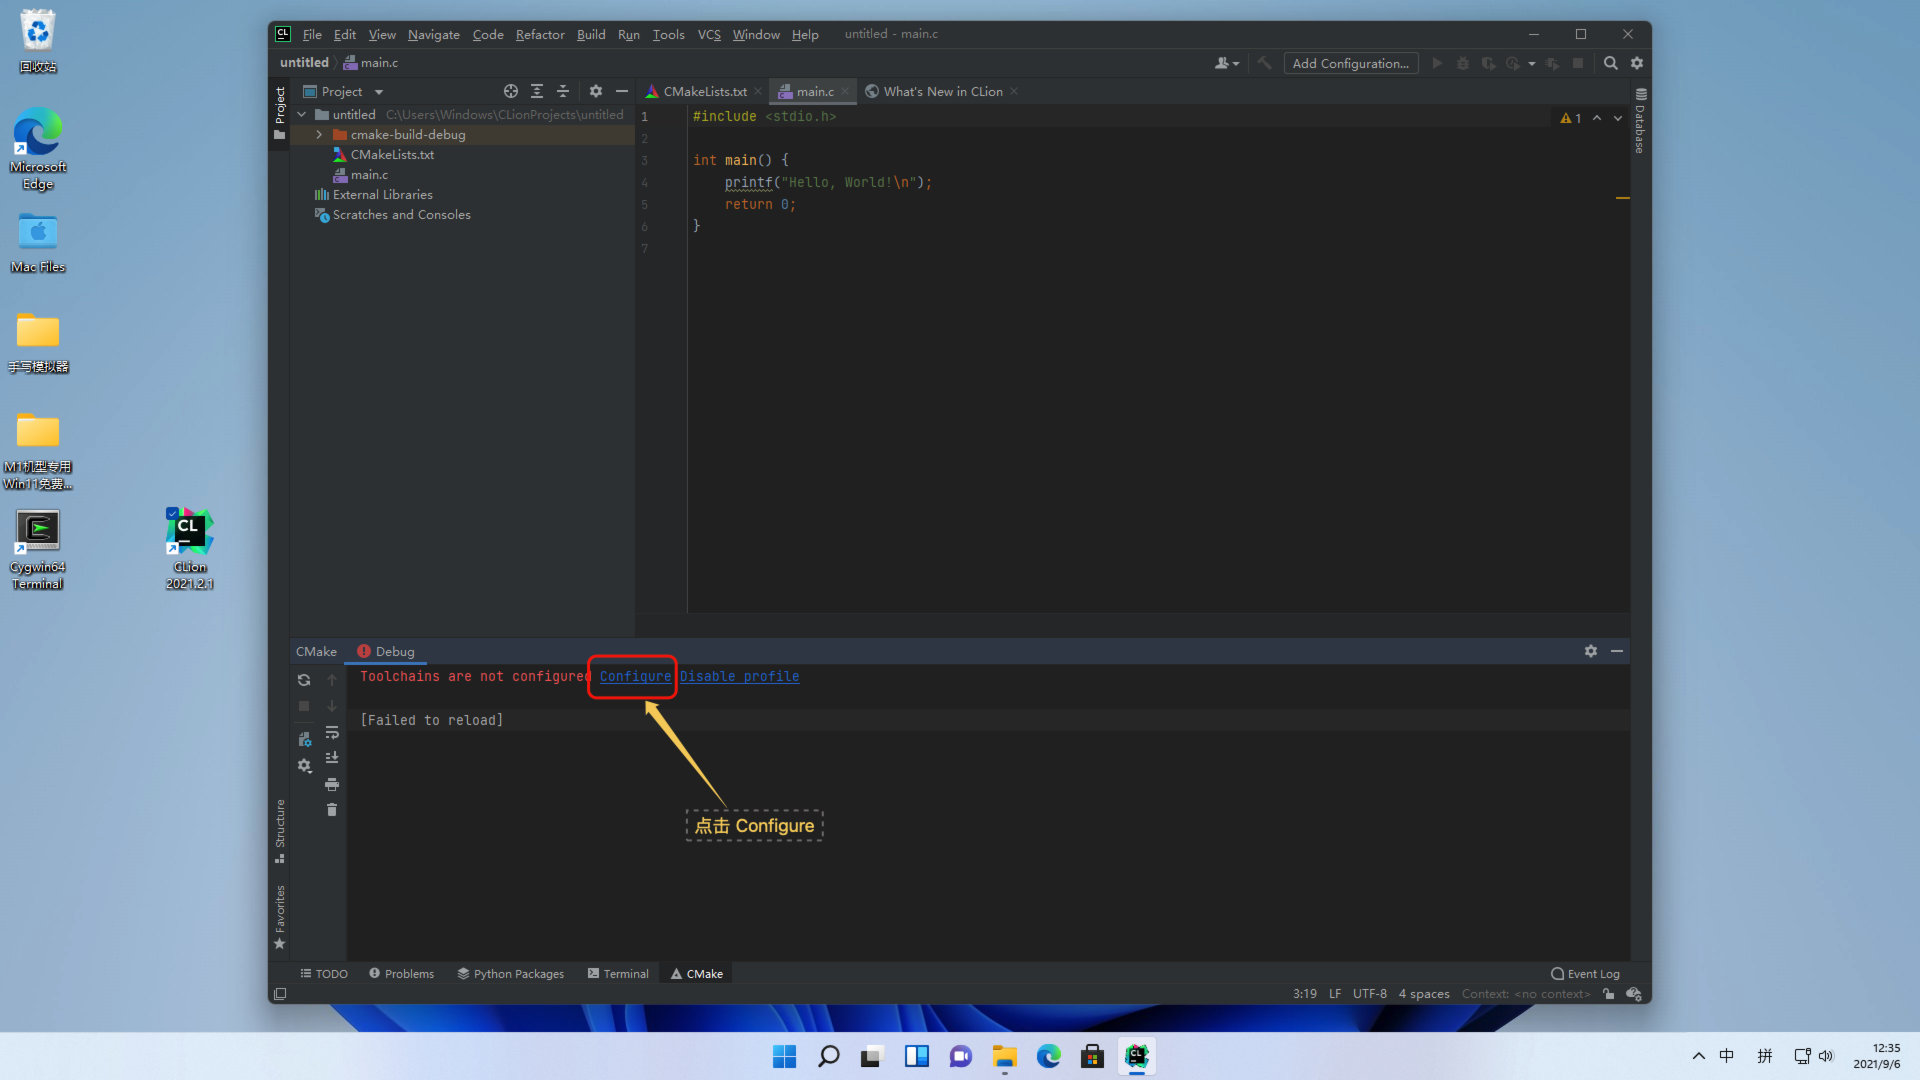The image size is (1920, 1080).
Task: Open Microsoft Edge from the taskbar
Action: point(1048,1056)
